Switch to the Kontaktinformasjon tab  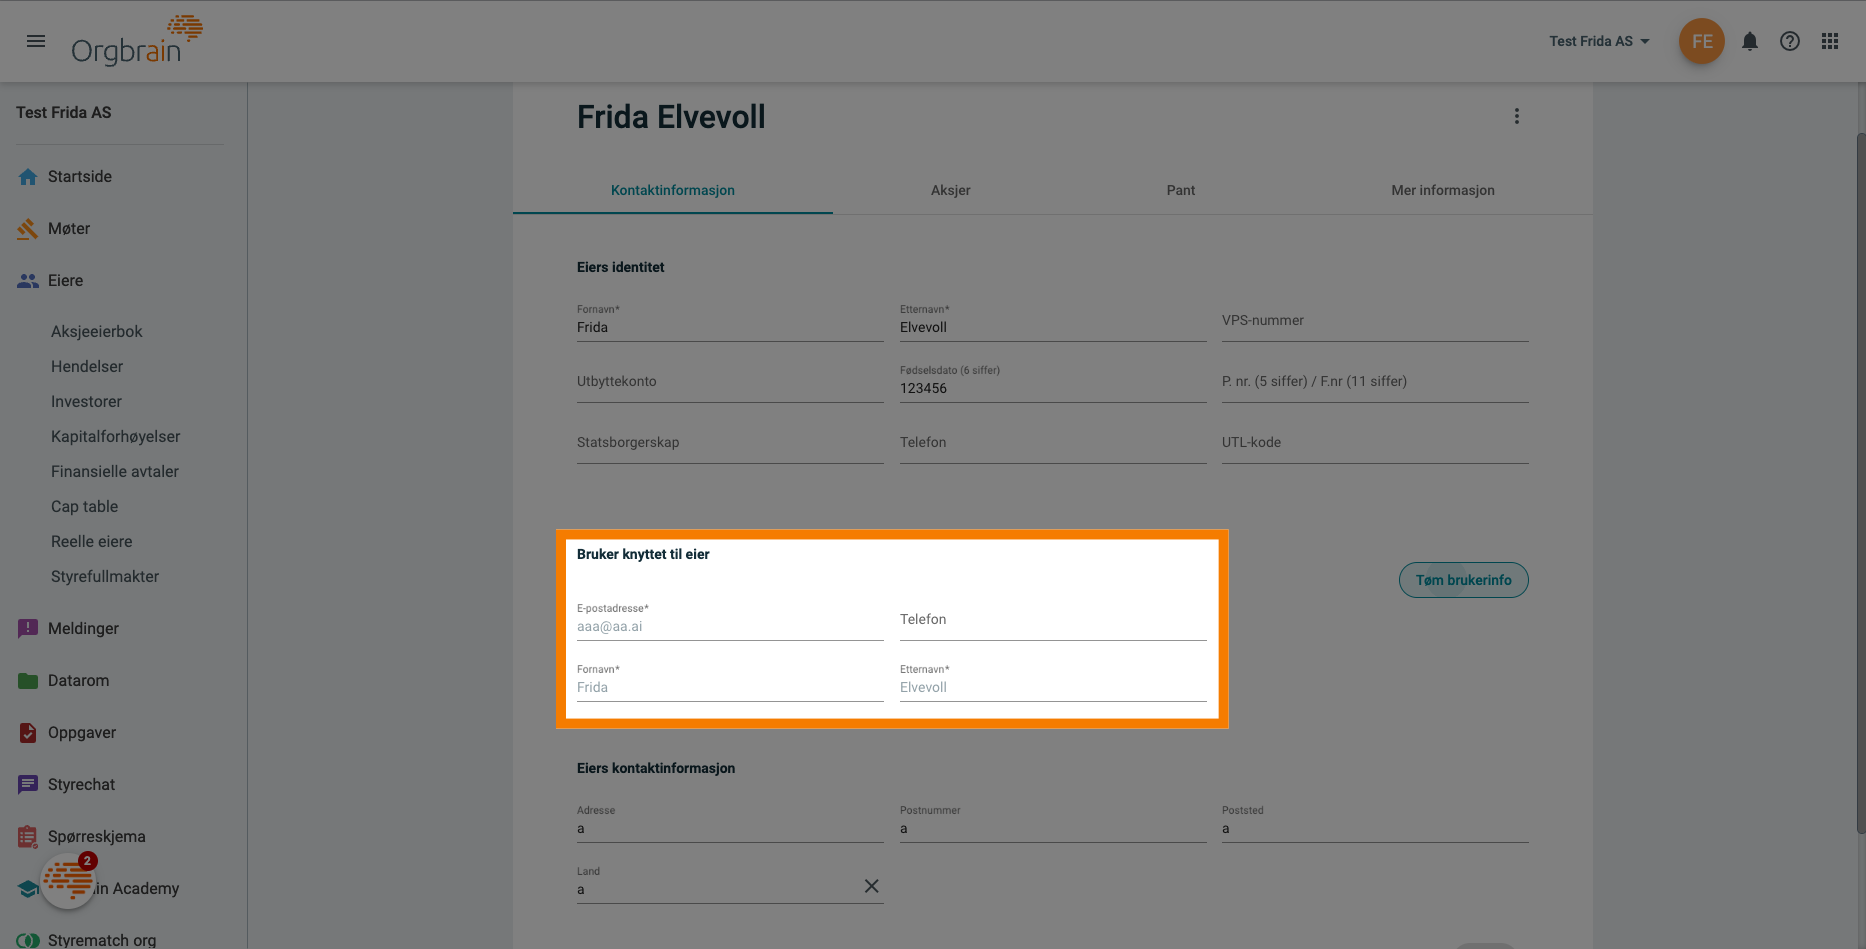(x=673, y=190)
